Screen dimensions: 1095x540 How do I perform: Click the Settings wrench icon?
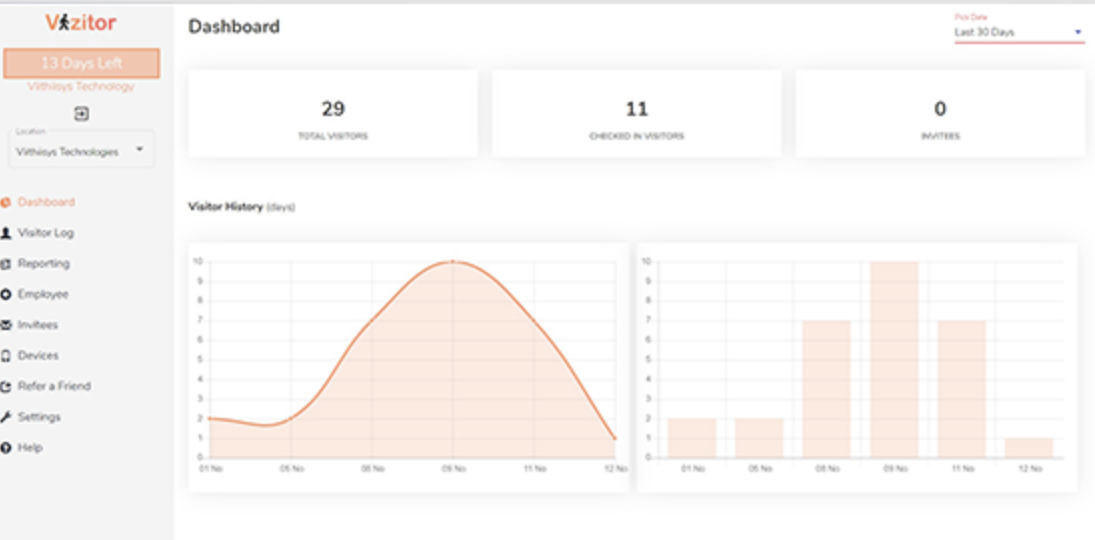6,418
